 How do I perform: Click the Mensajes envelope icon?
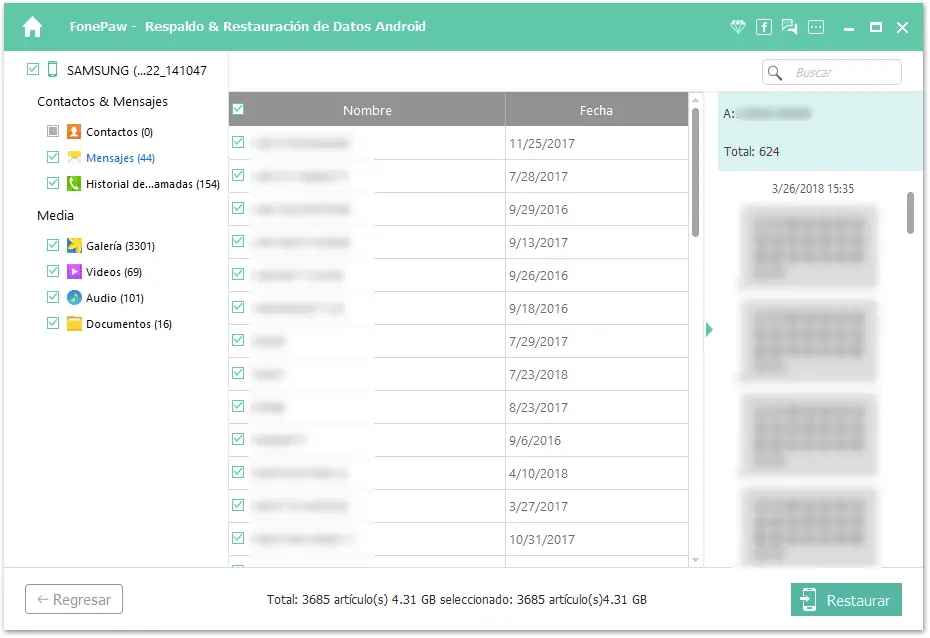pyautogui.click(x=74, y=157)
